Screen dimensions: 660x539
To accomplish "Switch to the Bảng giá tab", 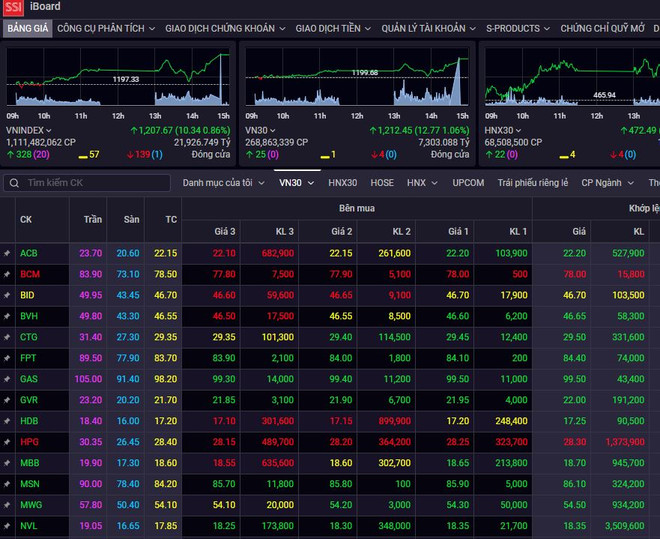I will coord(27,29).
